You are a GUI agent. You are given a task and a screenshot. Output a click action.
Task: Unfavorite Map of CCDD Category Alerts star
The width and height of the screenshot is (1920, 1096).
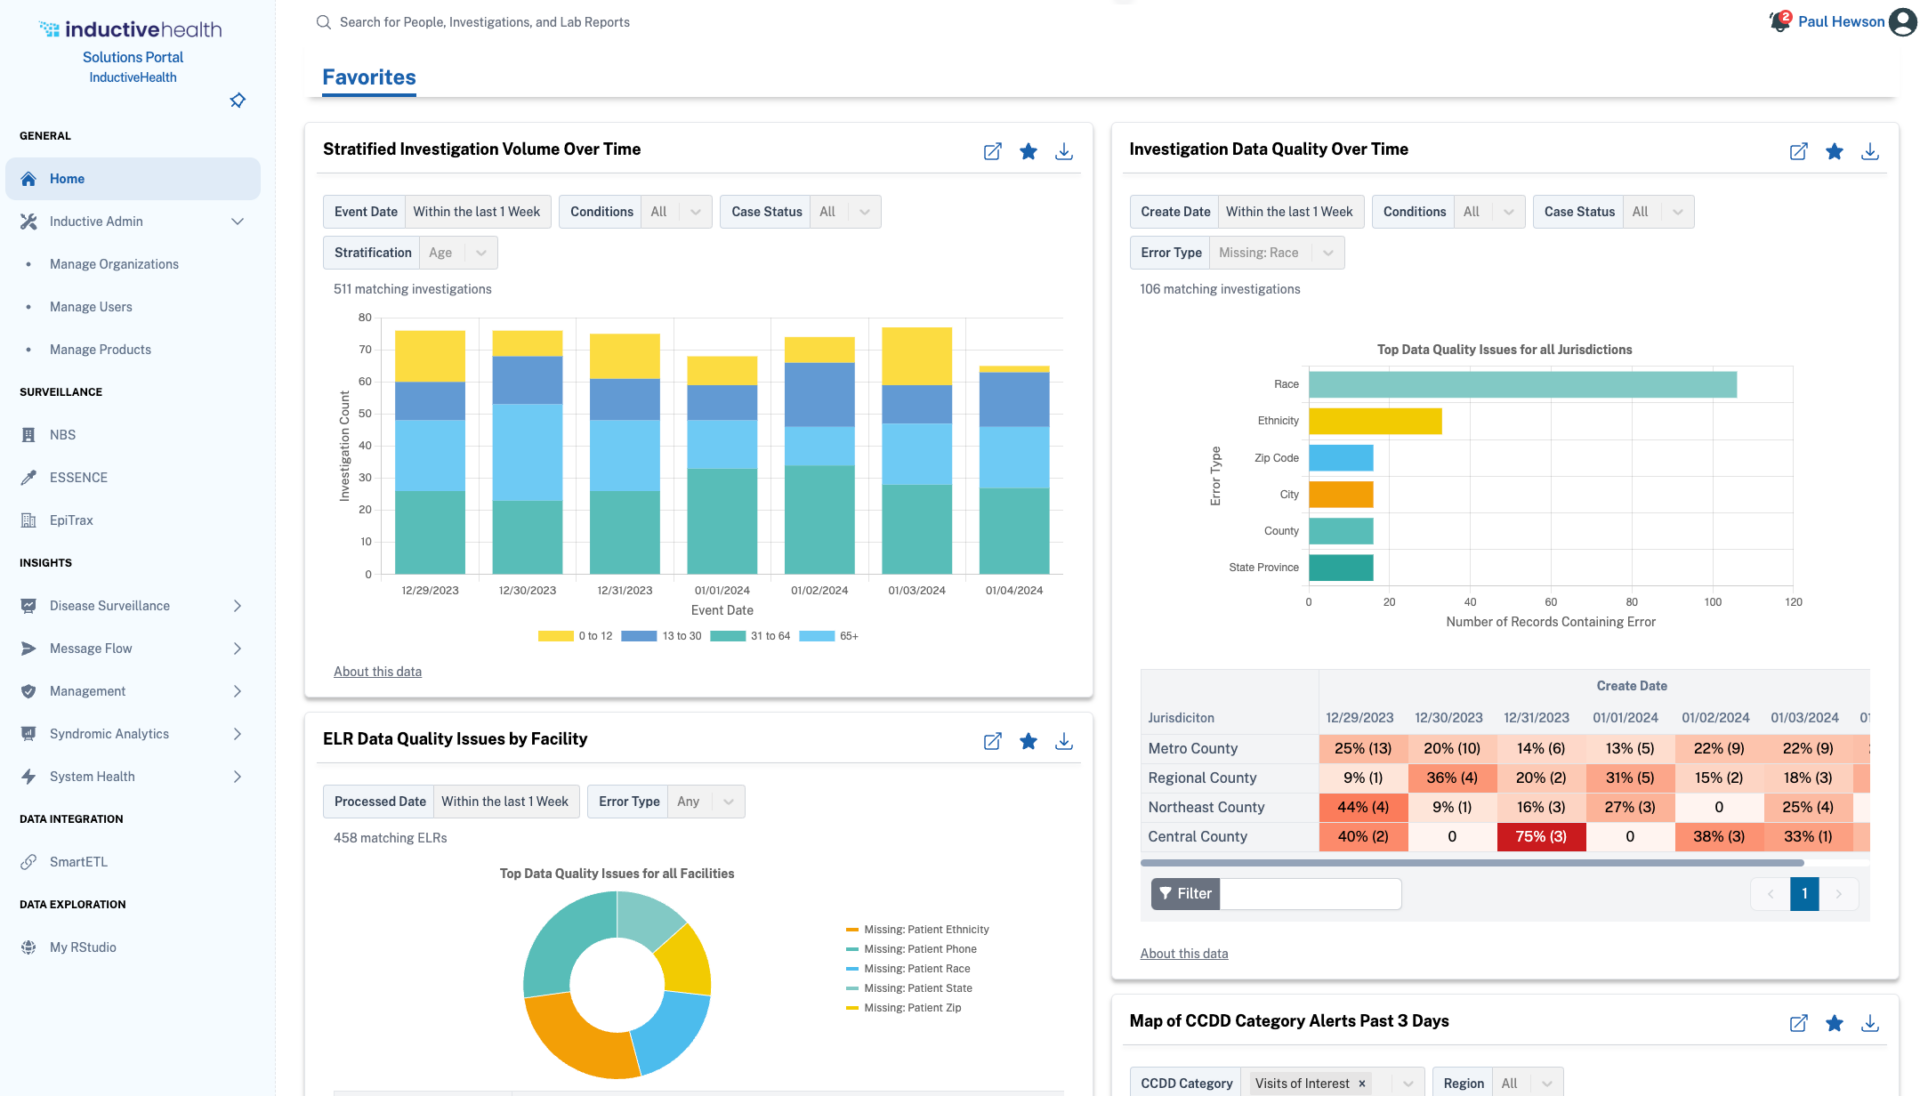tap(1834, 1023)
